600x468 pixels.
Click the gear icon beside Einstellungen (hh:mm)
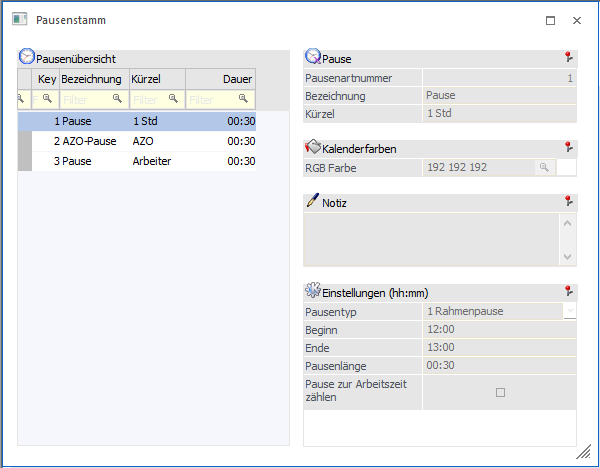[x=312, y=292]
